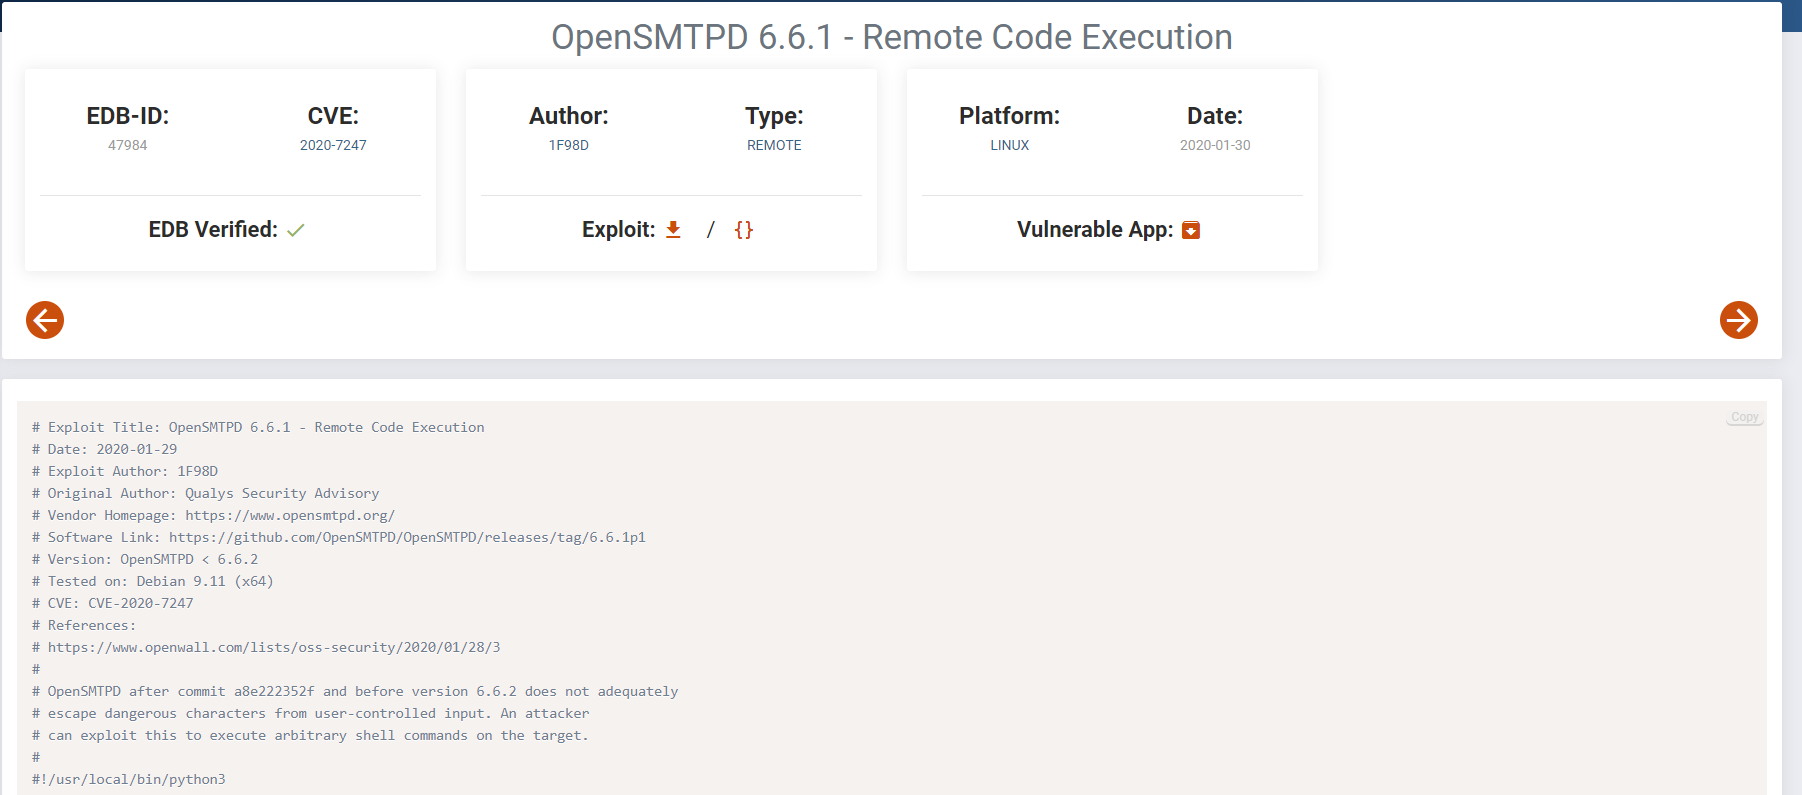The height and width of the screenshot is (795, 1802).
Task: Click the execute arbitrary shell commands line
Action: (x=310, y=735)
